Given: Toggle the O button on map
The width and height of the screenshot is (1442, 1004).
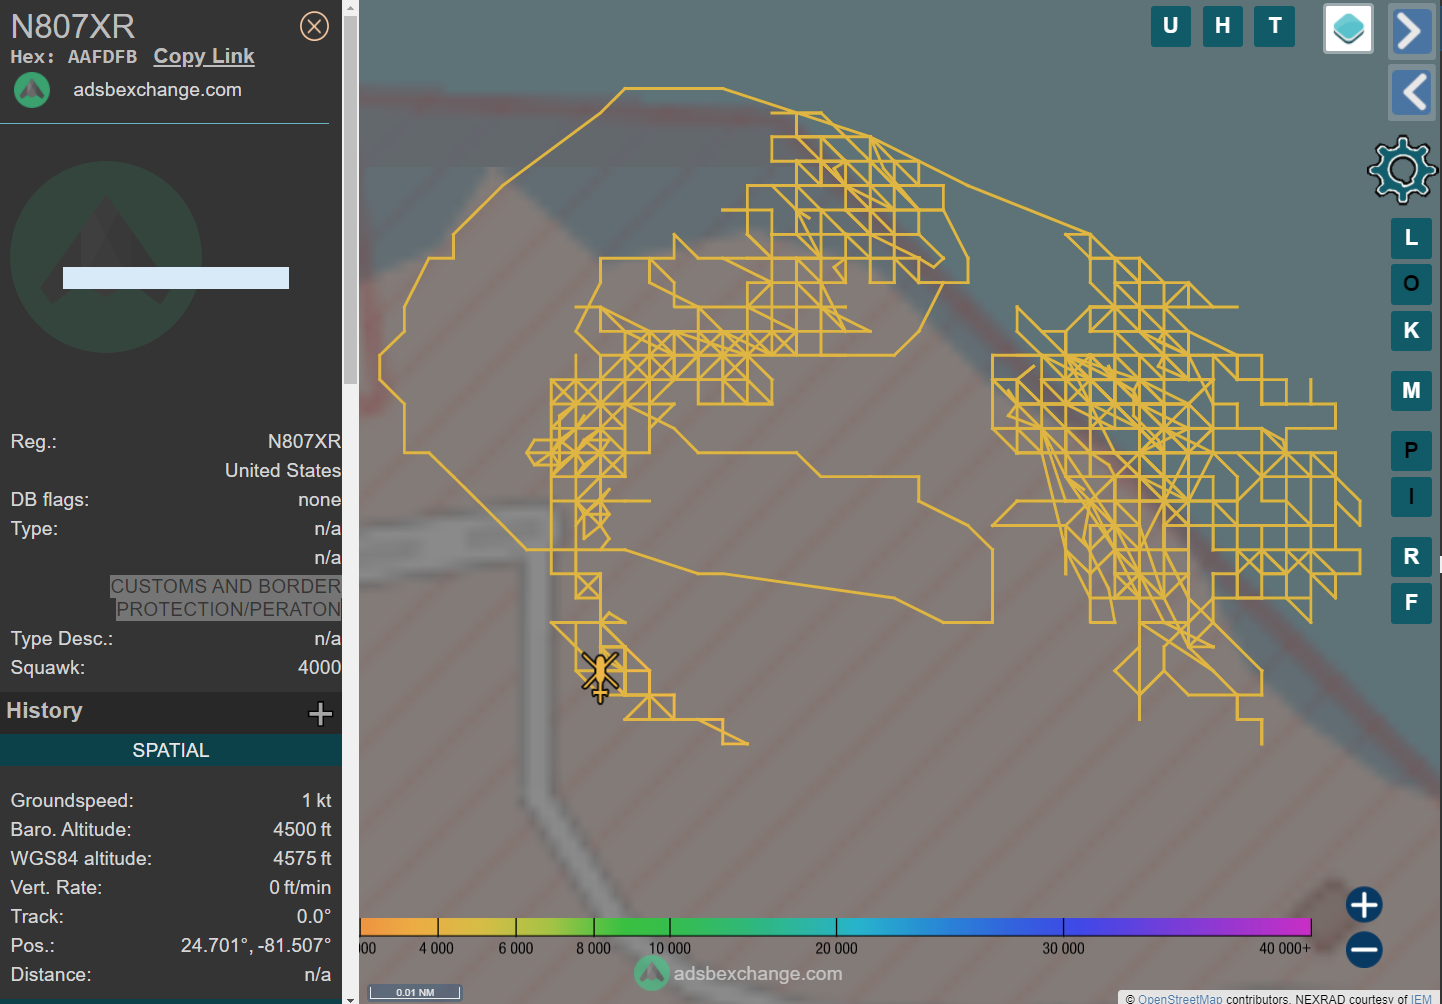Looking at the screenshot, I should (x=1411, y=284).
